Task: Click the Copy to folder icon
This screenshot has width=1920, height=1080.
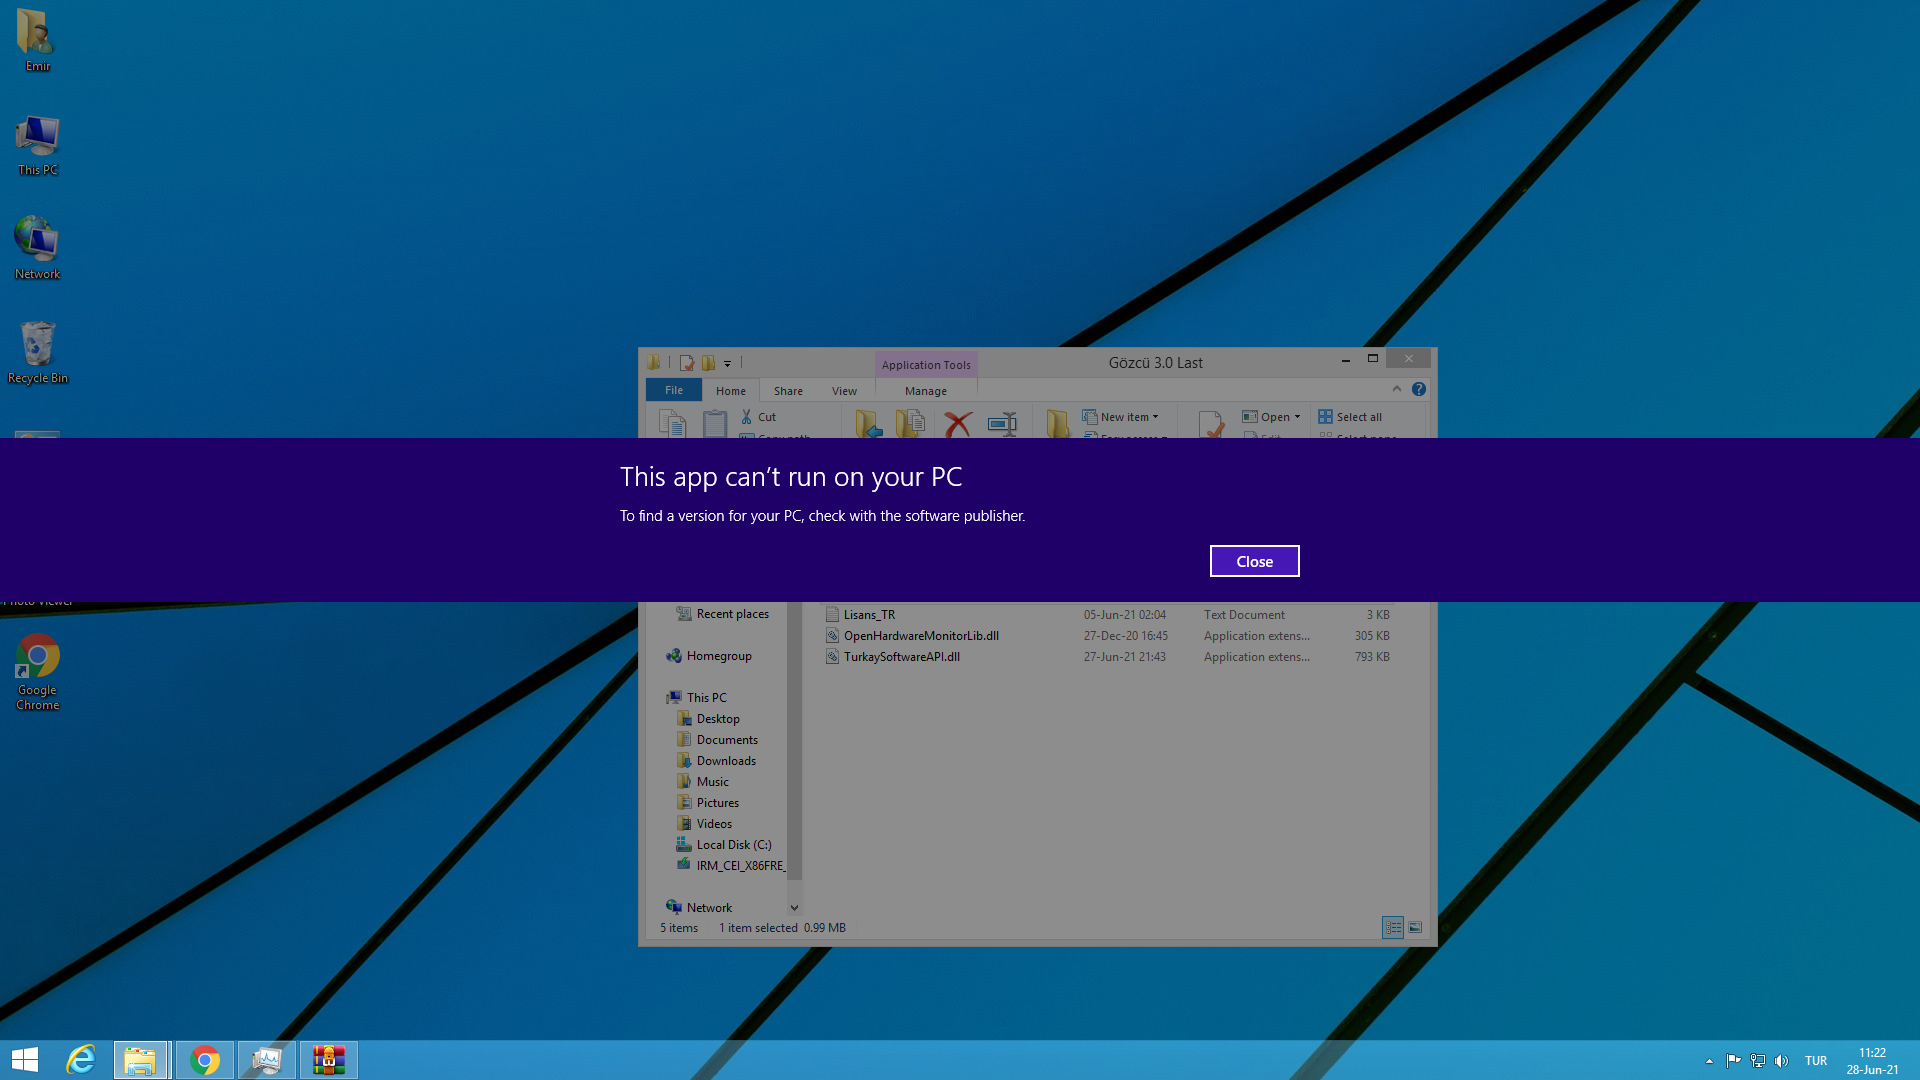Action: point(910,424)
